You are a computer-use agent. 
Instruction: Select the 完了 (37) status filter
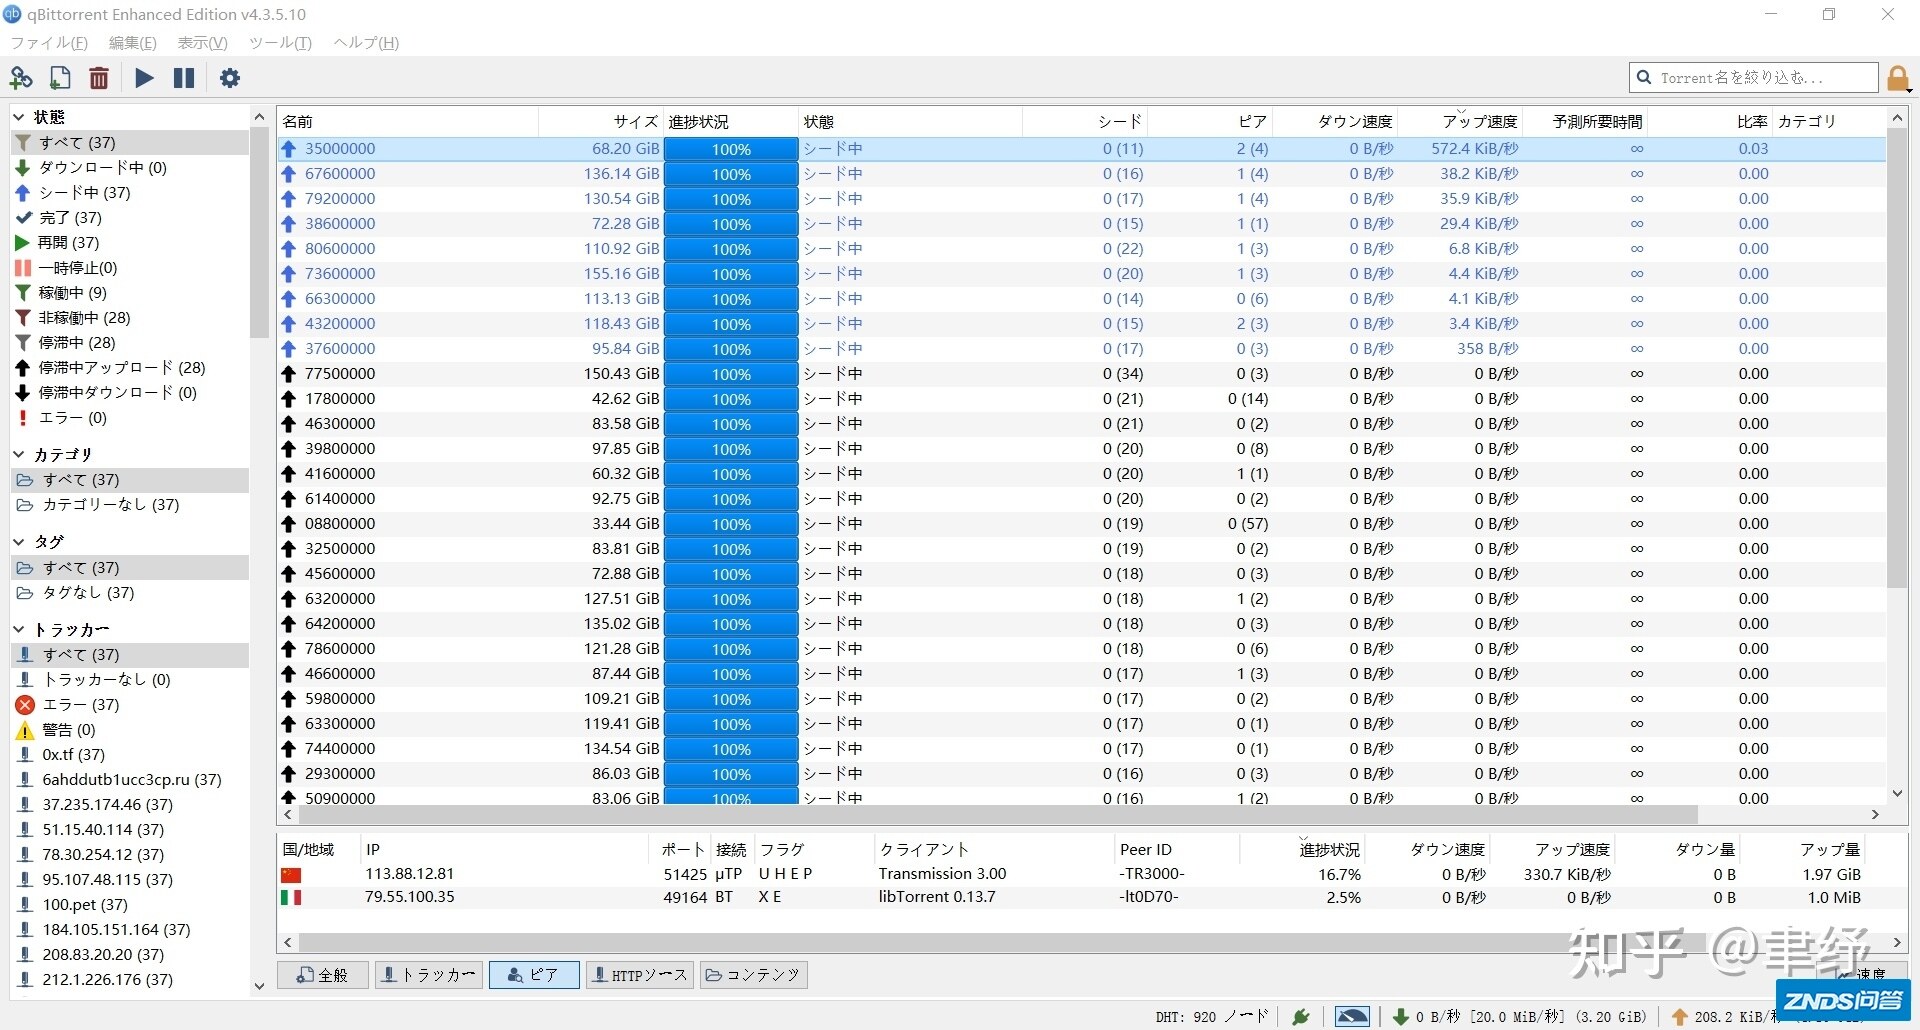[130, 218]
